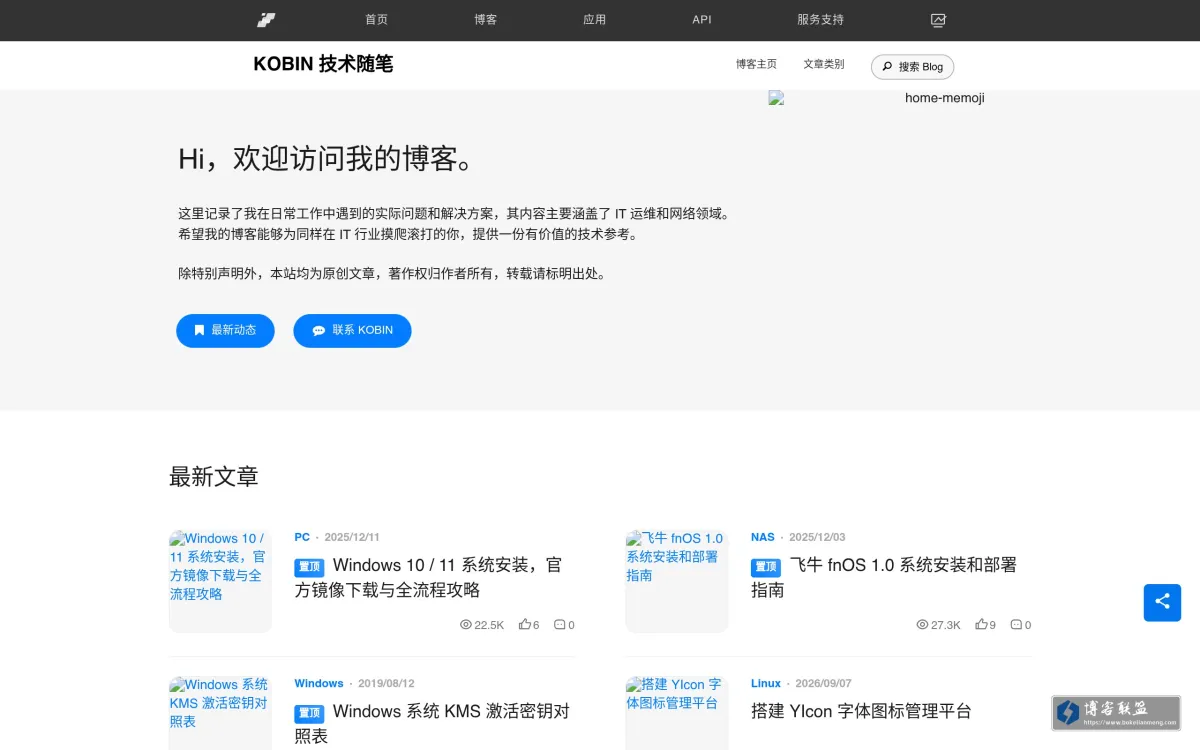Click the 最新文章 heading
1200x750 pixels.
click(214, 477)
